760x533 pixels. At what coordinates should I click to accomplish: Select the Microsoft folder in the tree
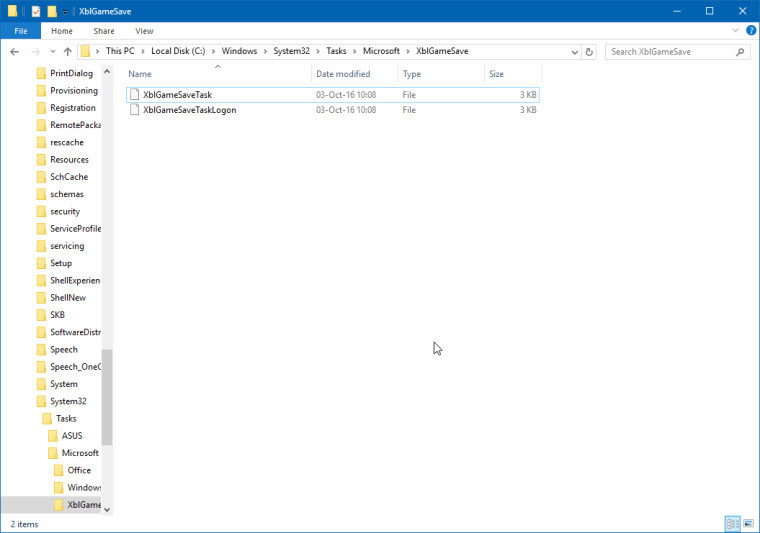[80, 453]
